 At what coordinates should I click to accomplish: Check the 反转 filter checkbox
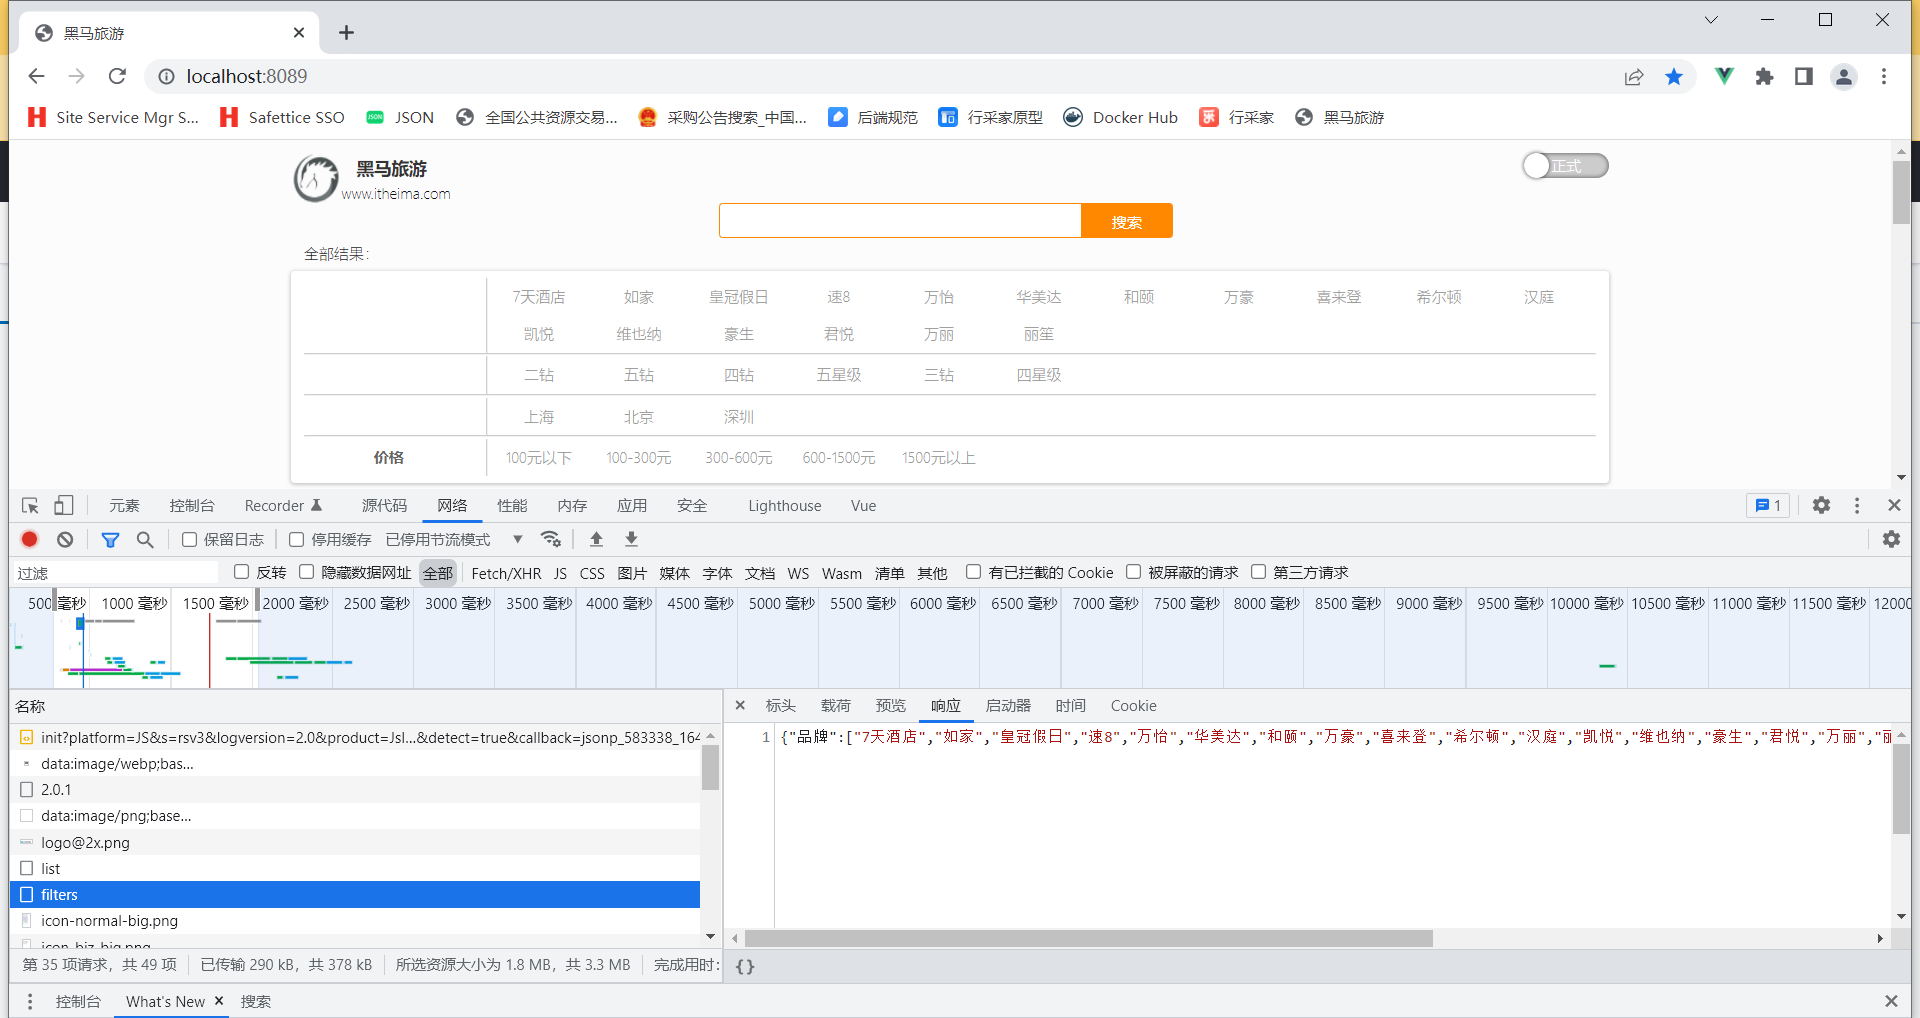click(x=241, y=572)
